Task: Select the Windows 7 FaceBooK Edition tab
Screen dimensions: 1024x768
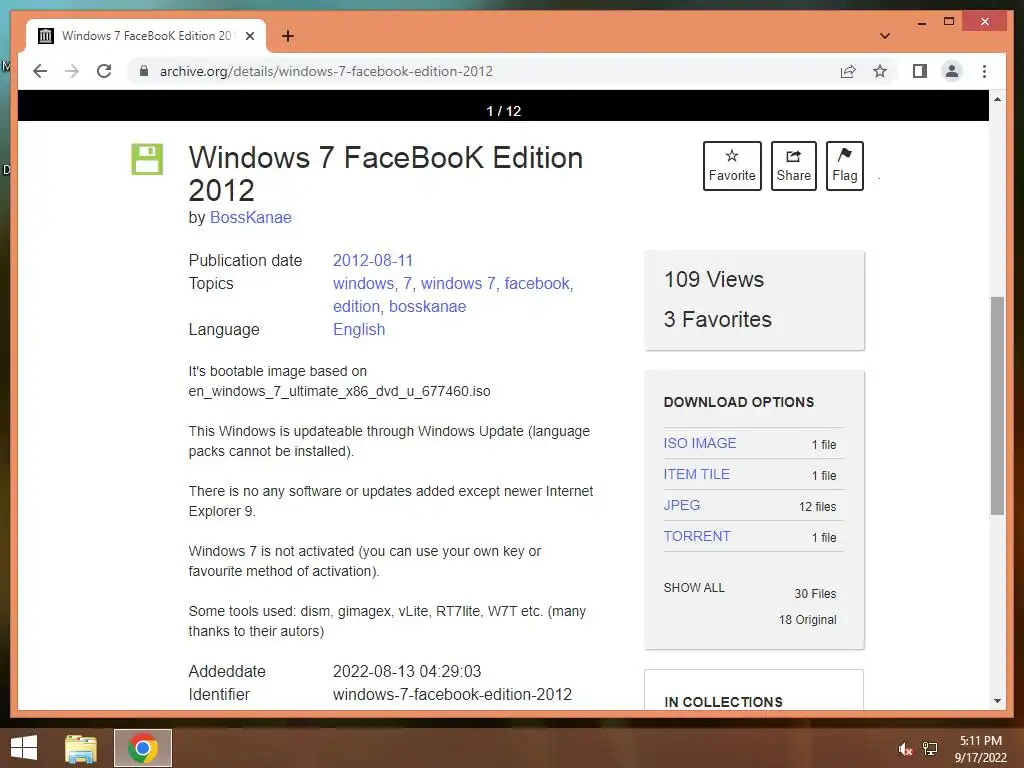Action: click(x=146, y=36)
